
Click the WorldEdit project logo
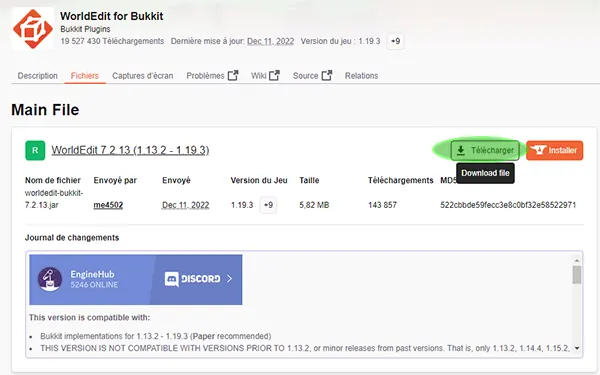[x=33, y=29]
